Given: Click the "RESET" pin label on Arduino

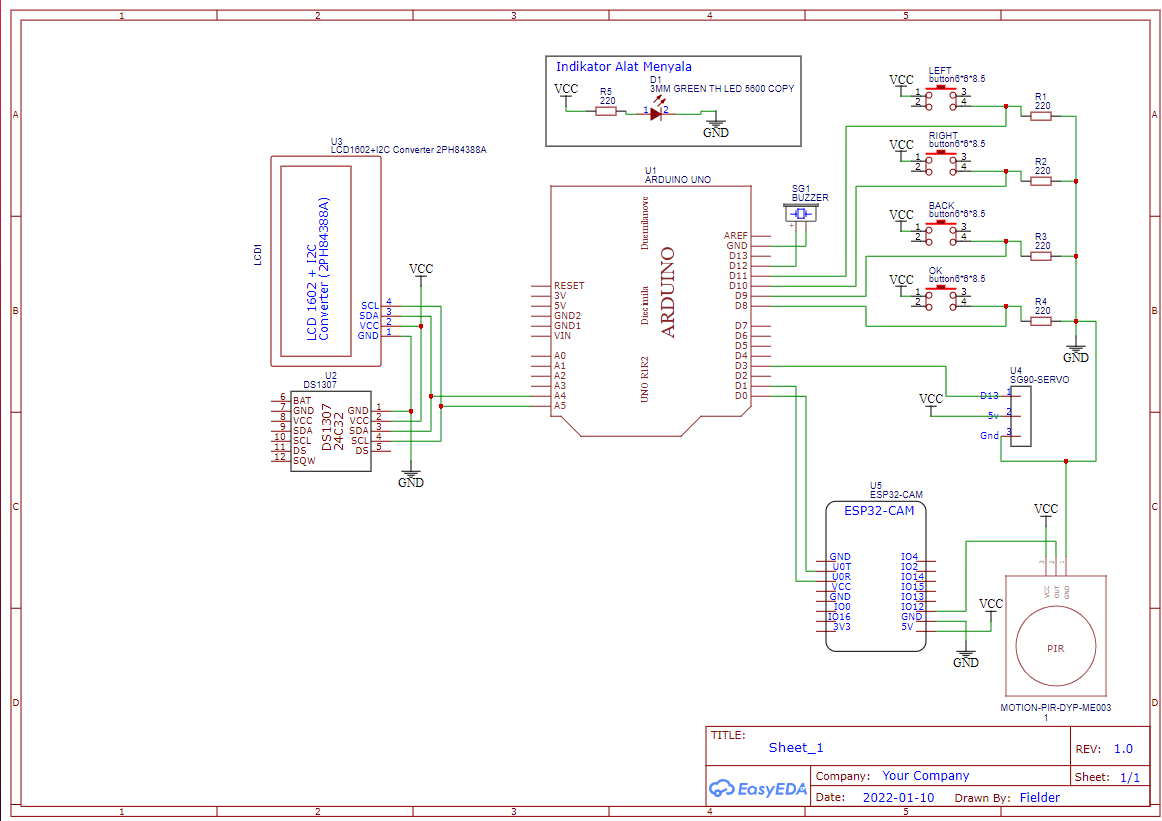Looking at the screenshot, I should pyautogui.click(x=569, y=285).
